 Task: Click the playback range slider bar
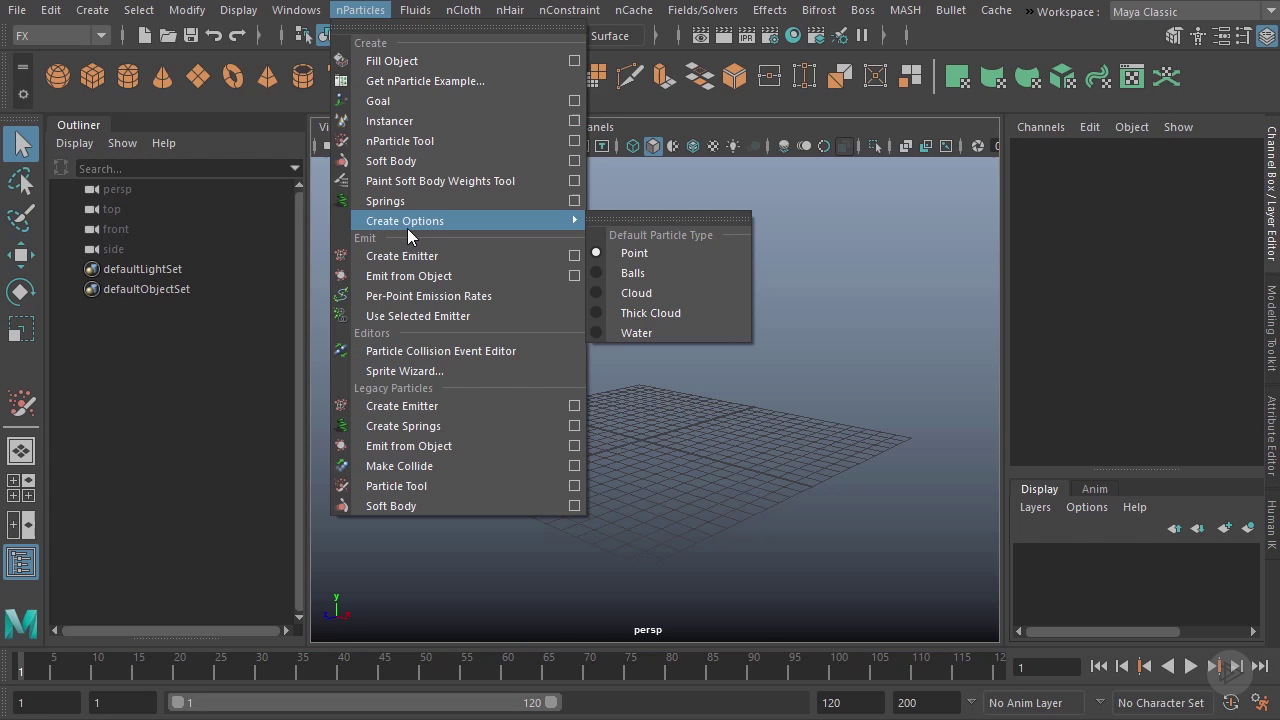point(365,703)
